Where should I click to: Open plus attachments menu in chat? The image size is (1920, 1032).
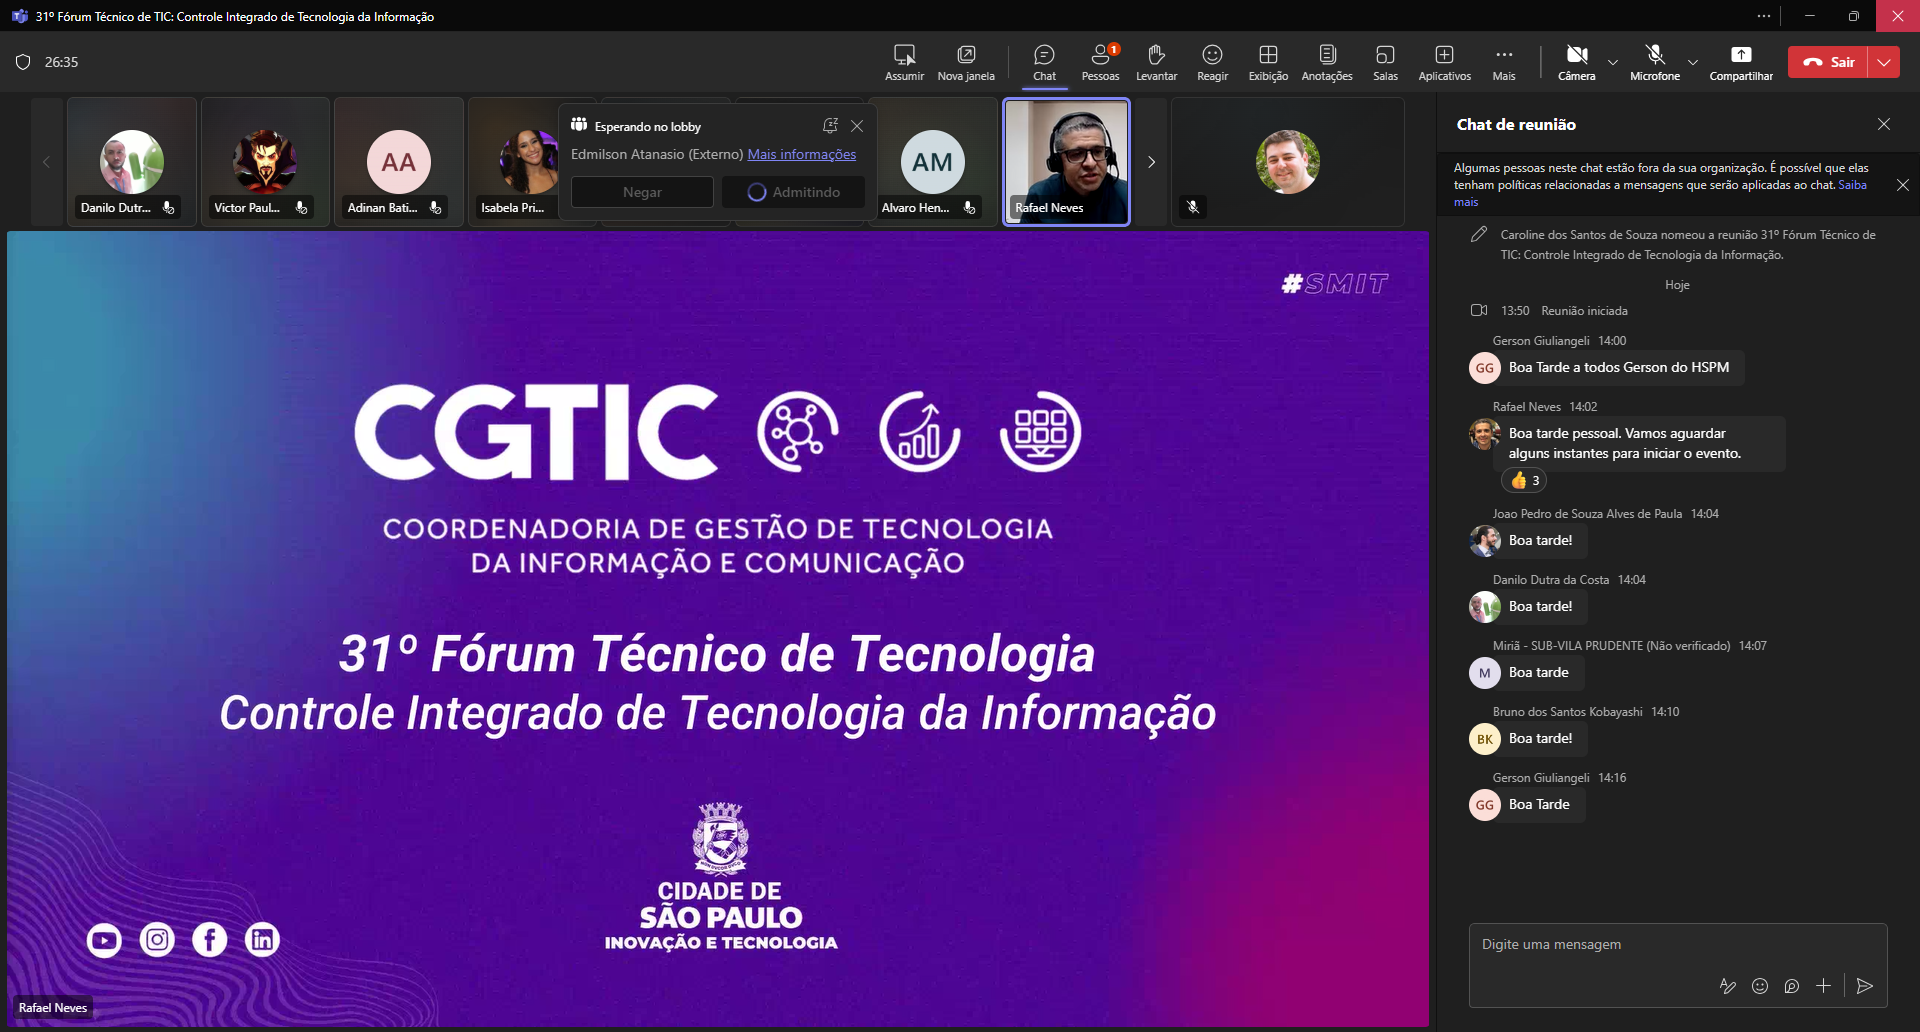coord(1824,986)
